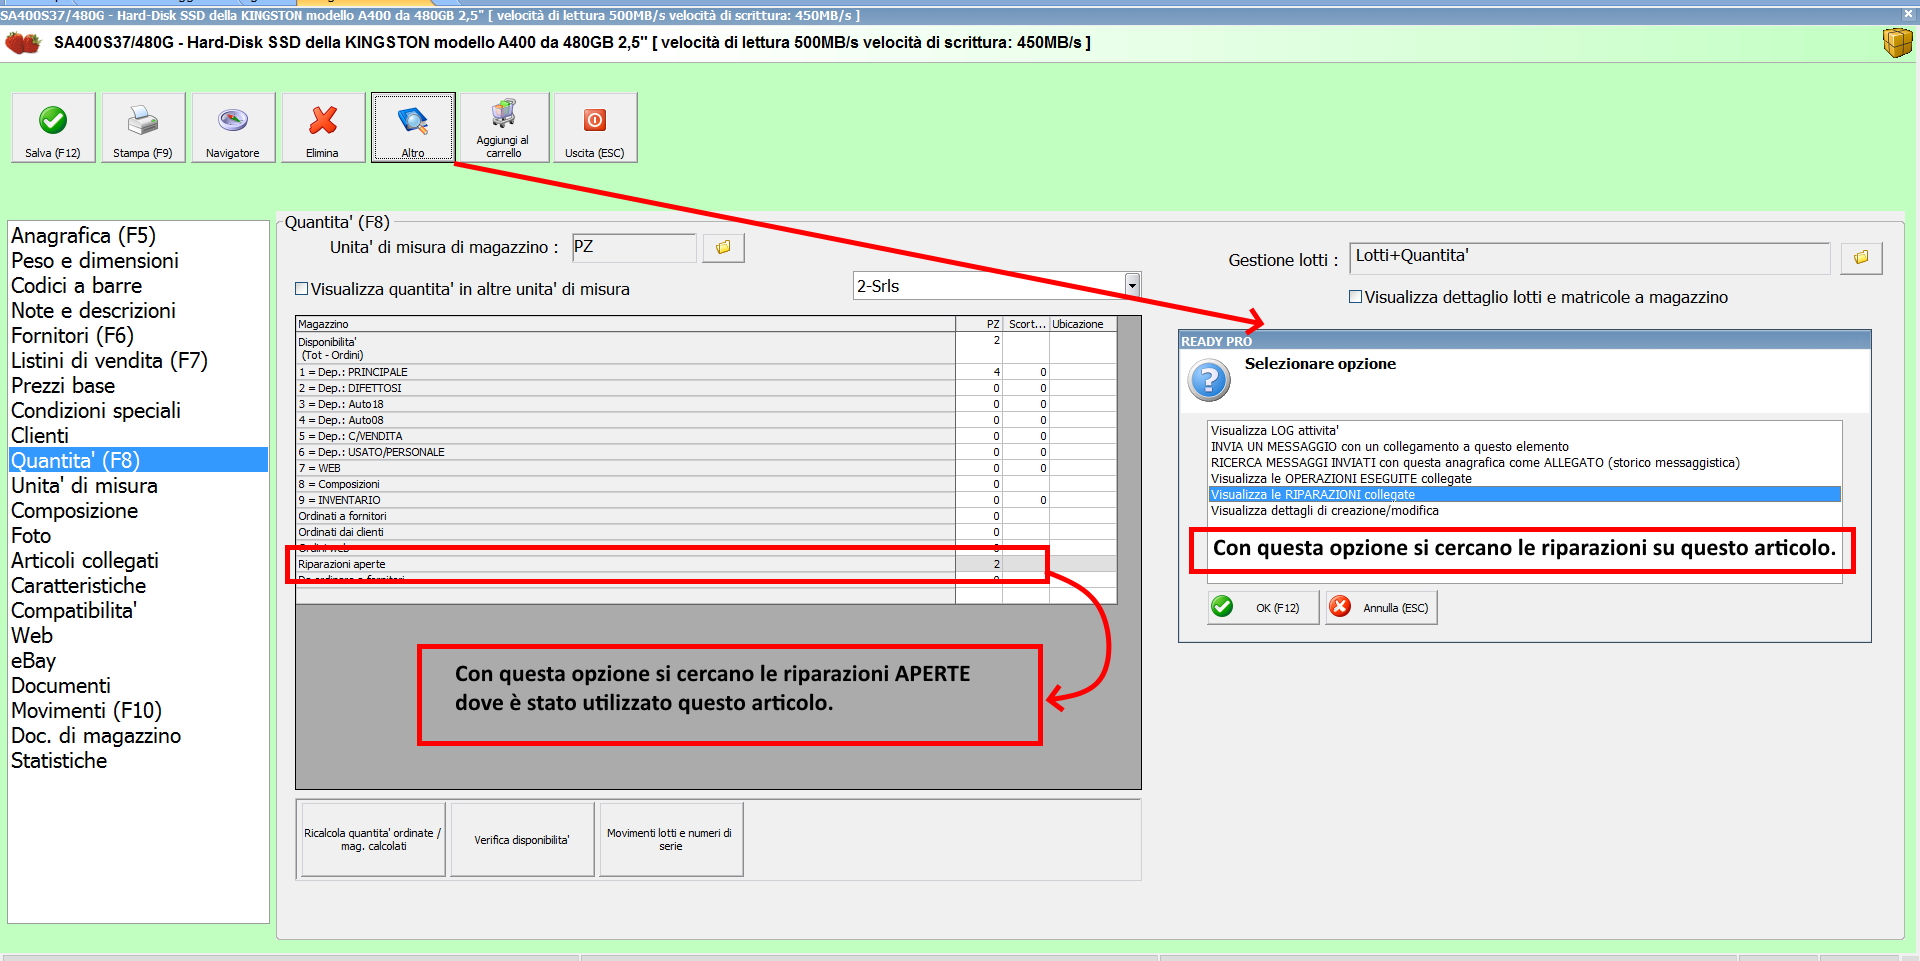This screenshot has width=1920, height=961.
Task: Show Articoli collegati section
Action: (85, 560)
